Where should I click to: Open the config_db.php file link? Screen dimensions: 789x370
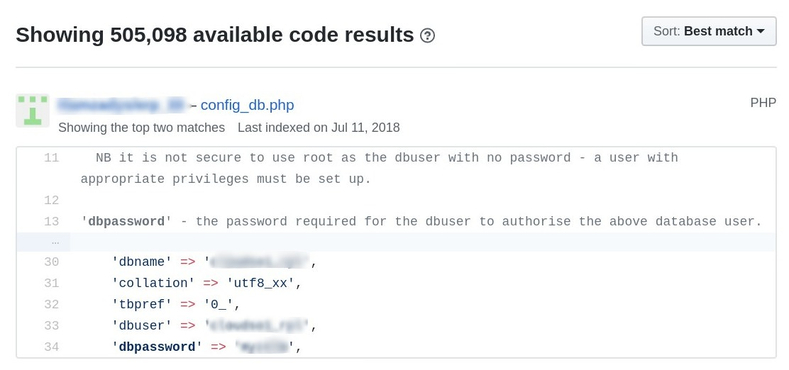click(x=247, y=105)
